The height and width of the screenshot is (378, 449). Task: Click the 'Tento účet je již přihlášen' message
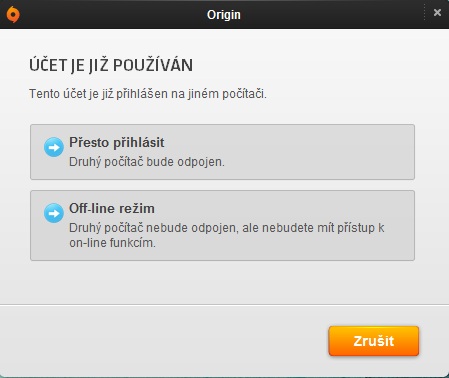pos(148,94)
